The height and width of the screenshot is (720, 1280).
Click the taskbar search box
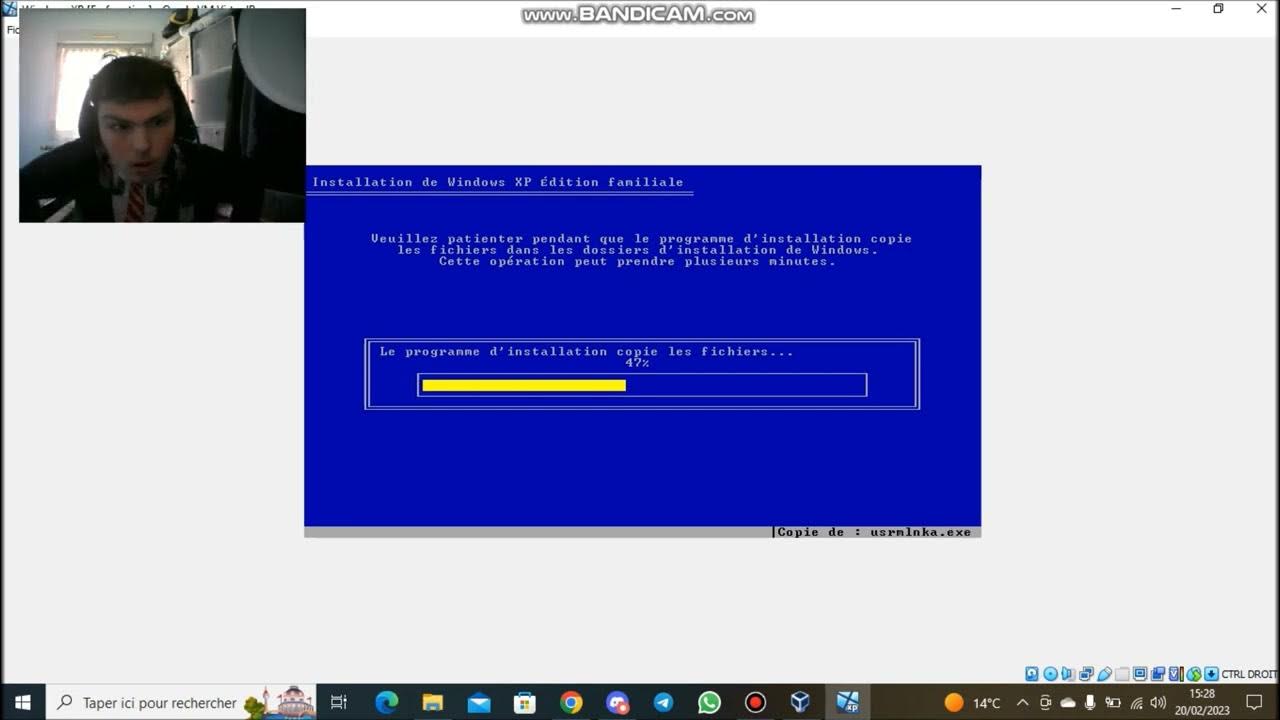tap(181, 702)
